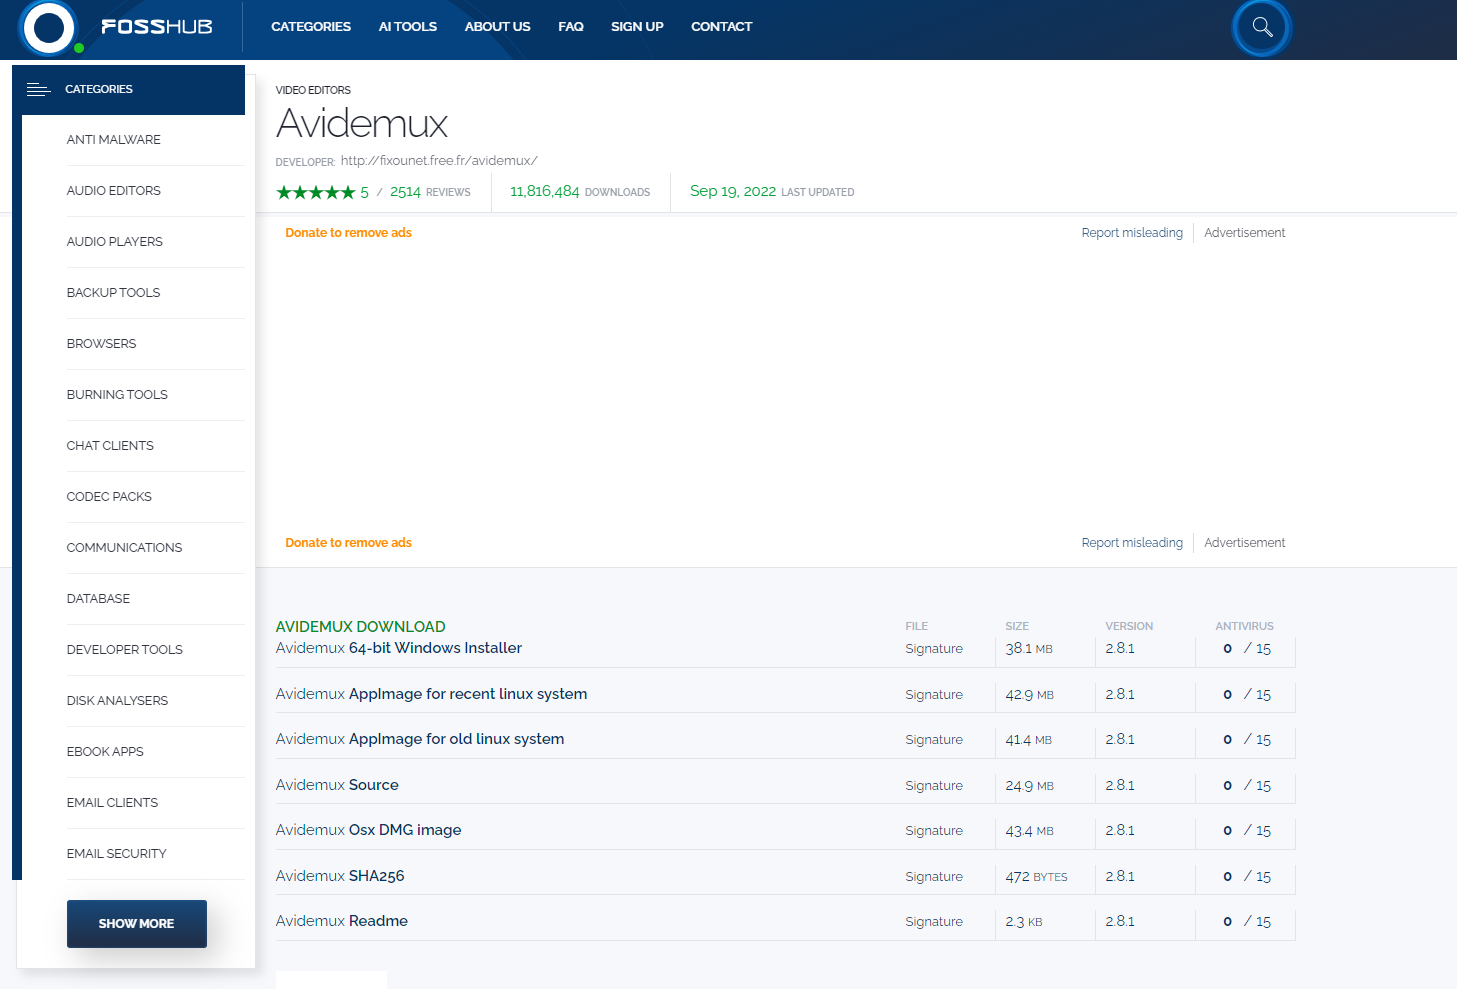Select AUDIO EDITORS category
The image size is (1457, 989).
(x=114, y=191)
